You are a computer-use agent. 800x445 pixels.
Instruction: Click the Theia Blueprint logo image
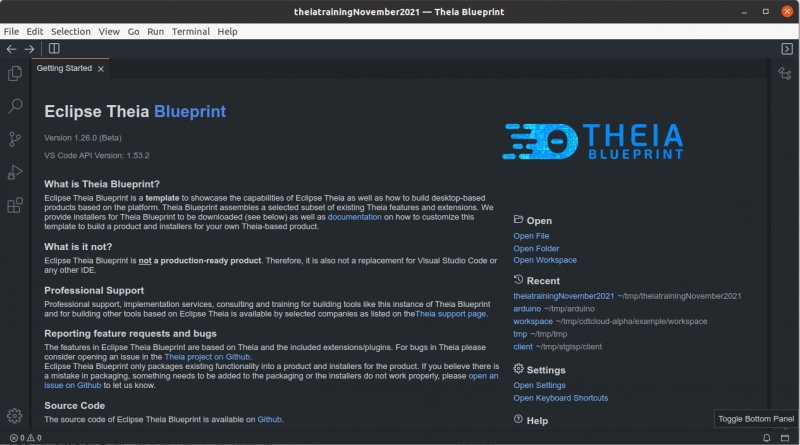coord(593,141)
